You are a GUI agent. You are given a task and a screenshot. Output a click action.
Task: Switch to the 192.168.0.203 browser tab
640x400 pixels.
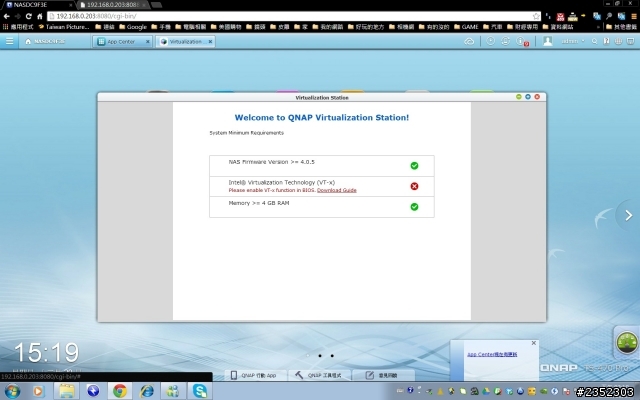coord(112,5)
